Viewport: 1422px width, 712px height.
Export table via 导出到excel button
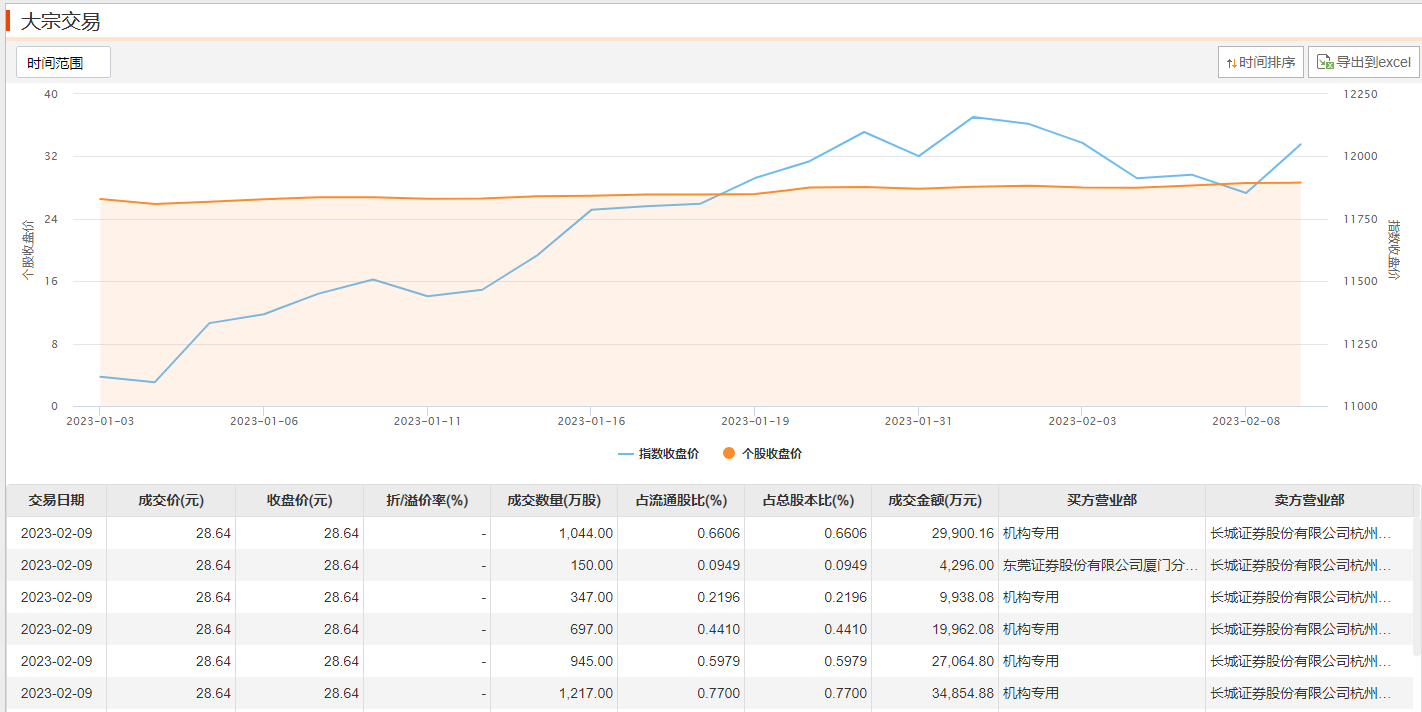pos(1363,62)
